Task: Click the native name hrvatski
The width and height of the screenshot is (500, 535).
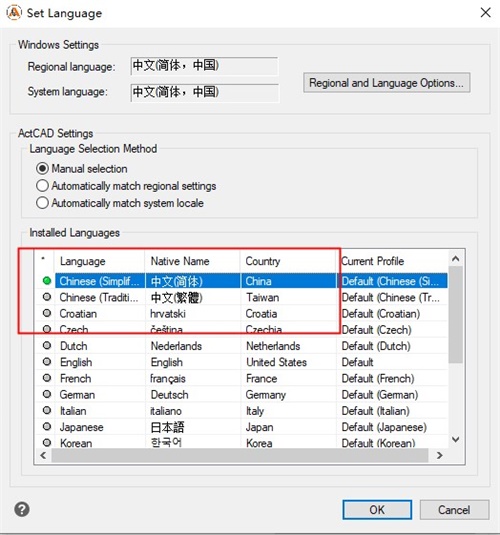Action: [168, 313]
